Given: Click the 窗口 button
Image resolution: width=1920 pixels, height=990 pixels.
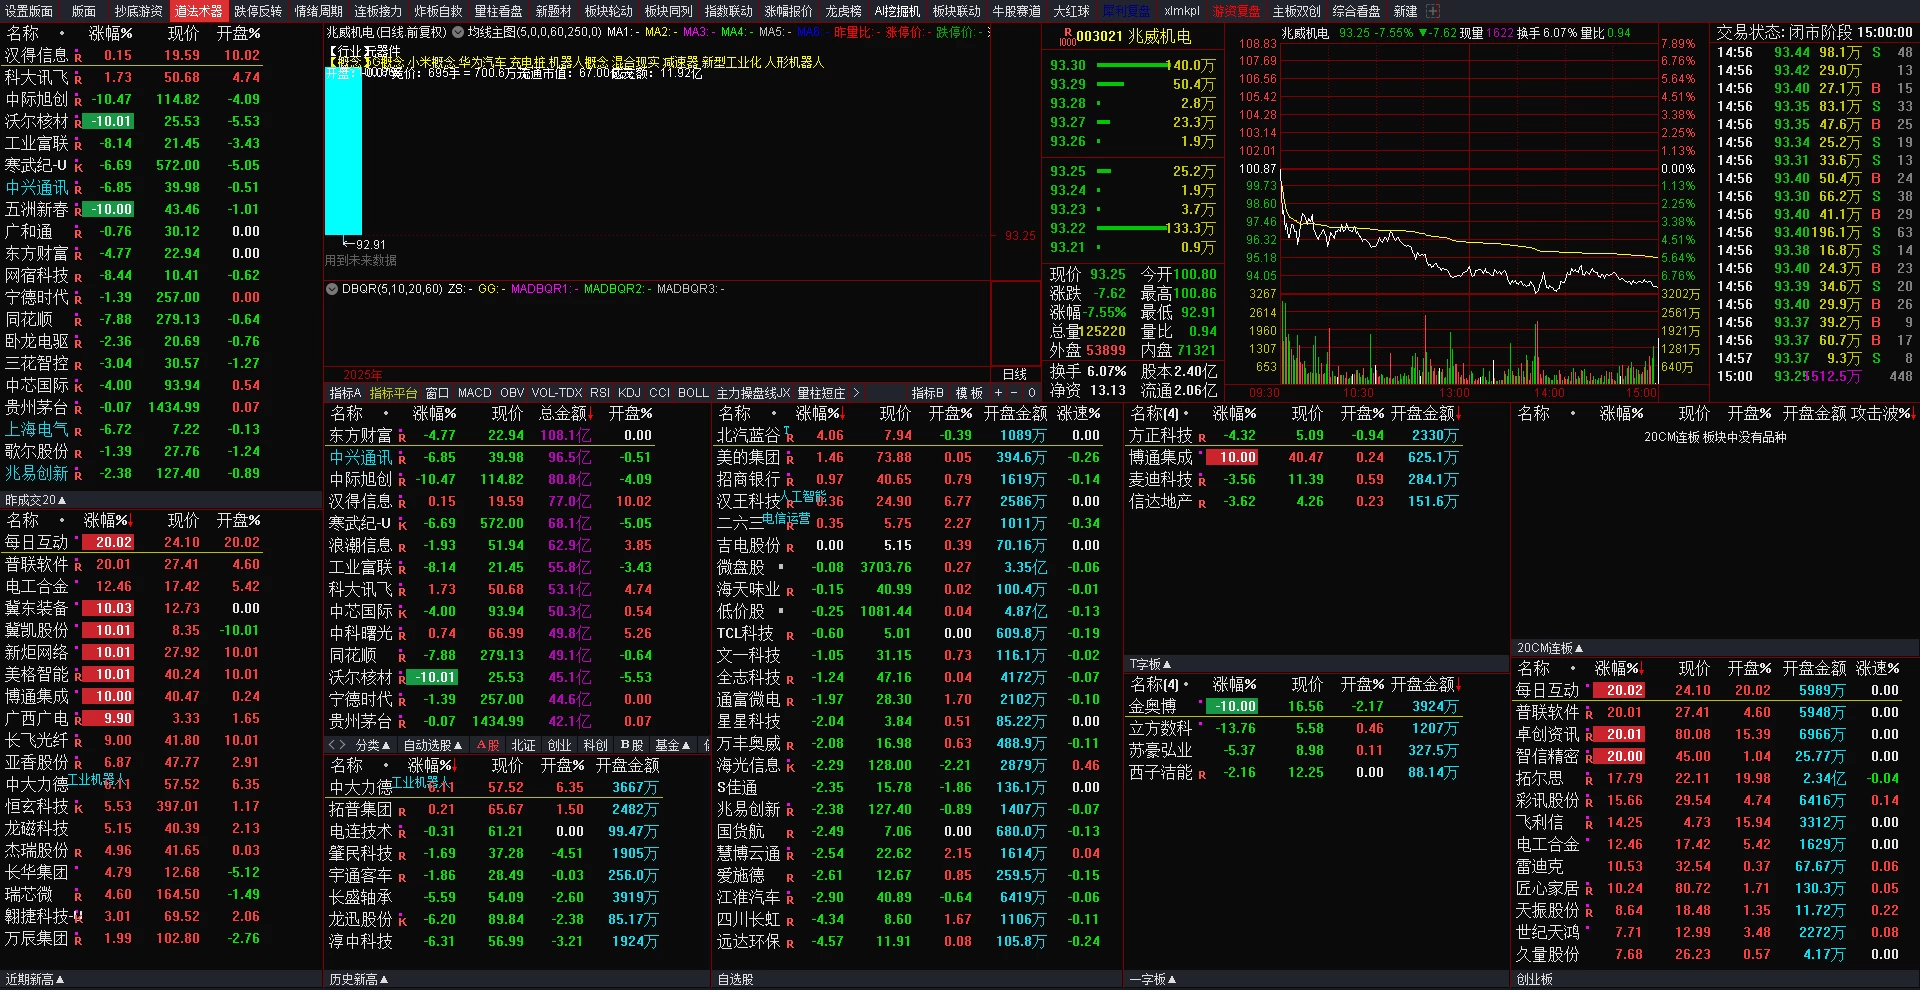Looking at the screenshot, I should (437, 393).
